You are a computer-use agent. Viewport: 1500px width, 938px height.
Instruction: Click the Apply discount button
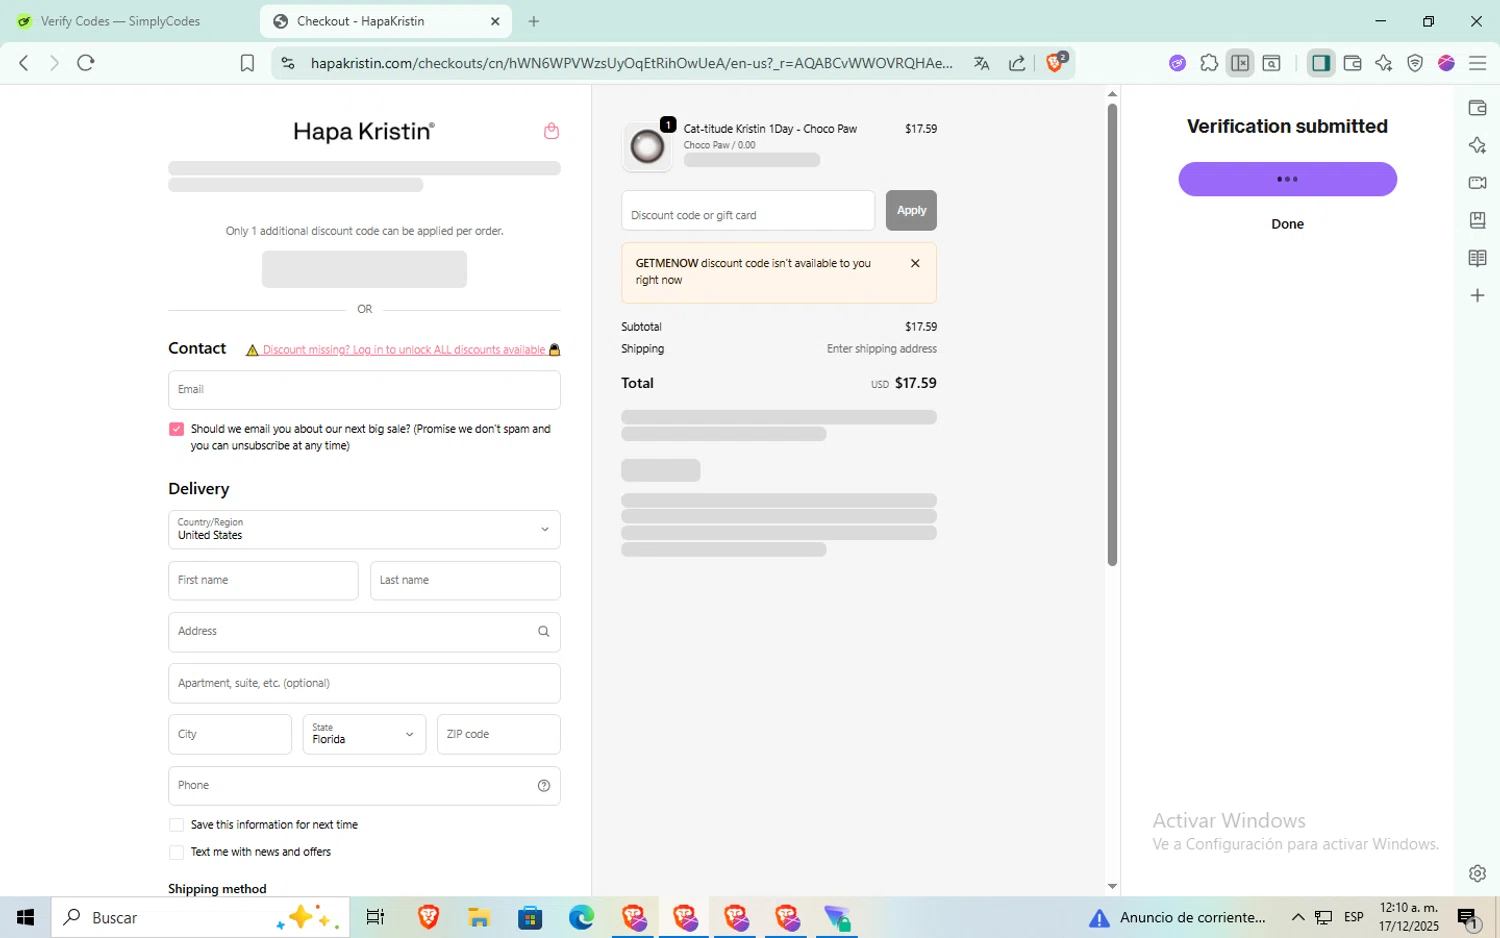point(911,210)
